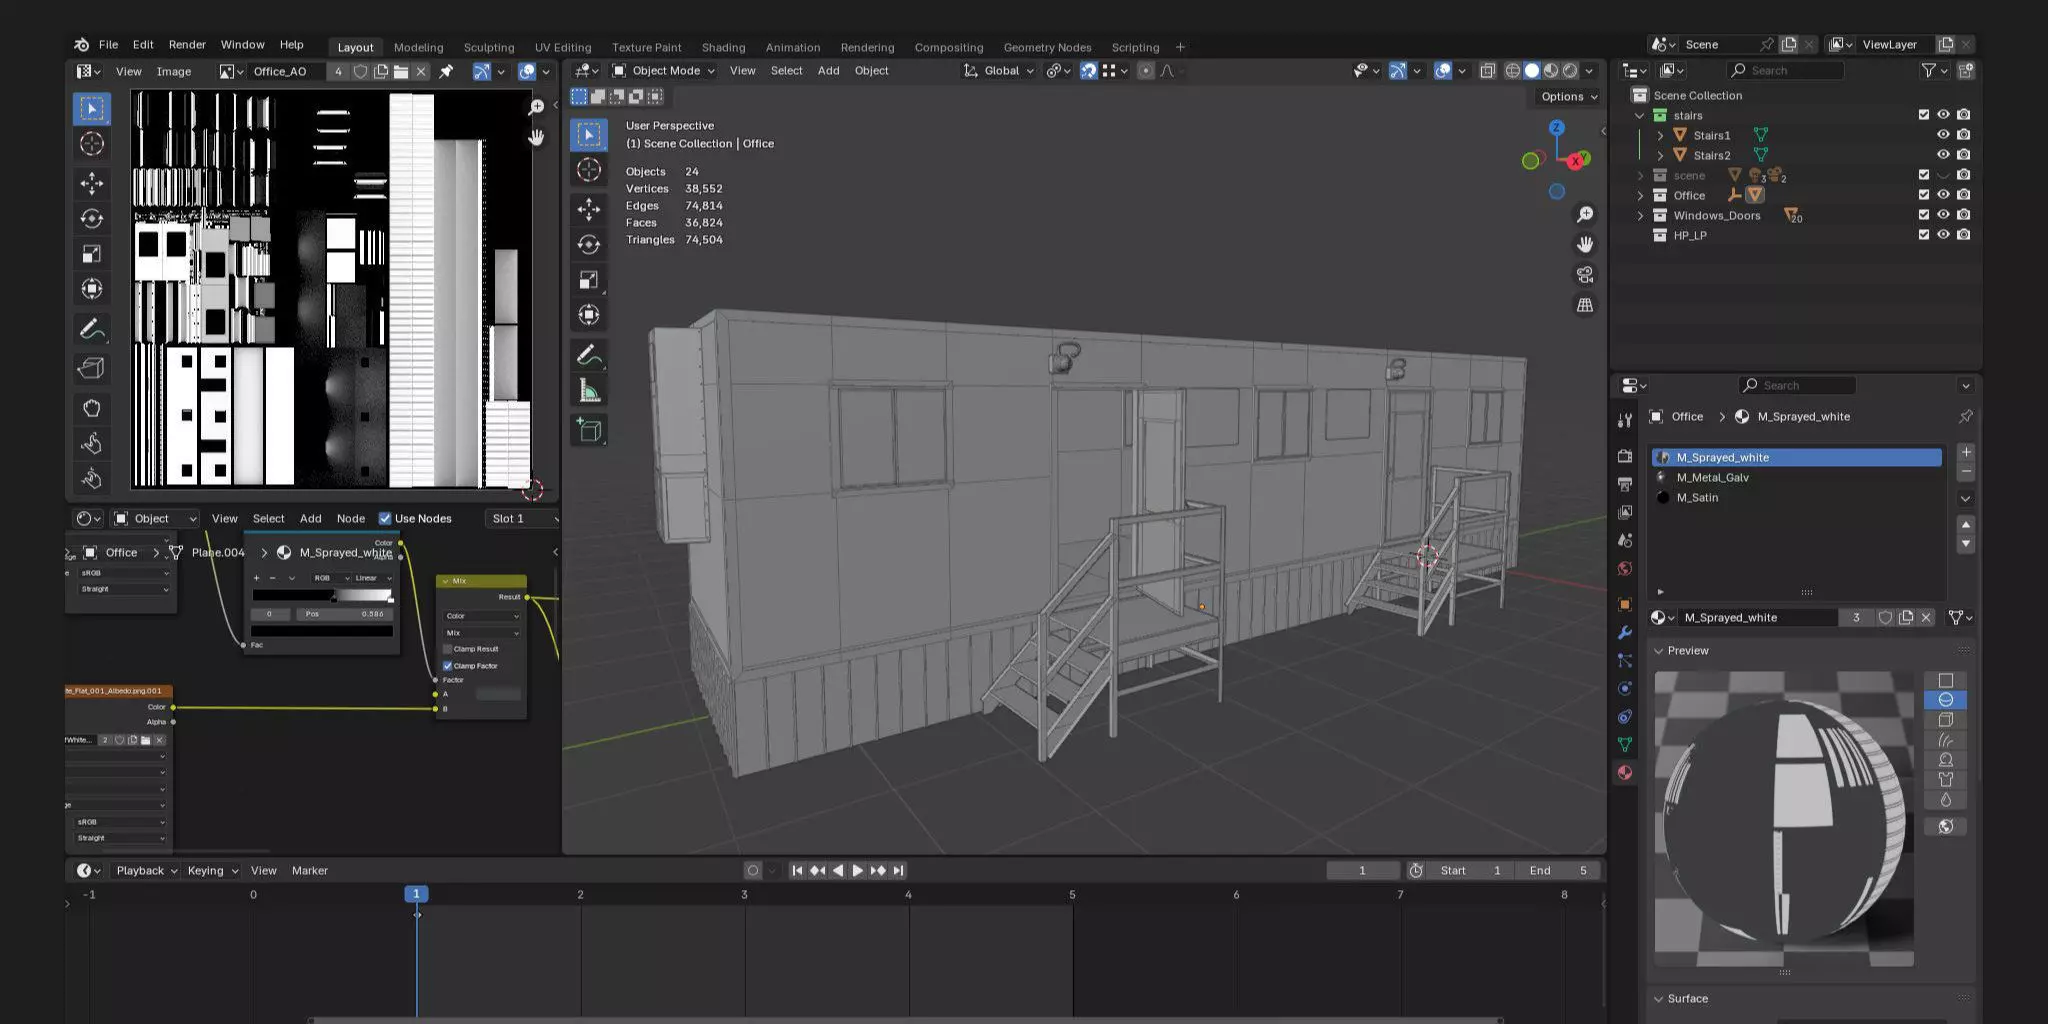Toggle camera view in the 3D viewport

click(x=1585, y=275)
